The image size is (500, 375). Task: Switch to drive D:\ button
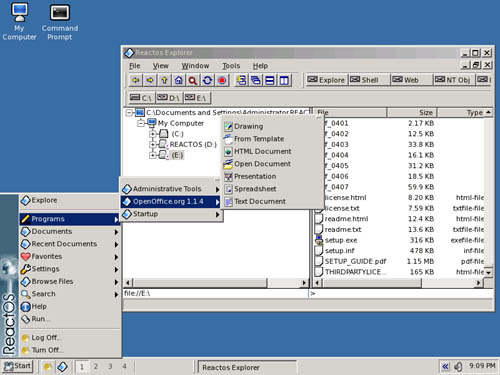click(169, 98)
